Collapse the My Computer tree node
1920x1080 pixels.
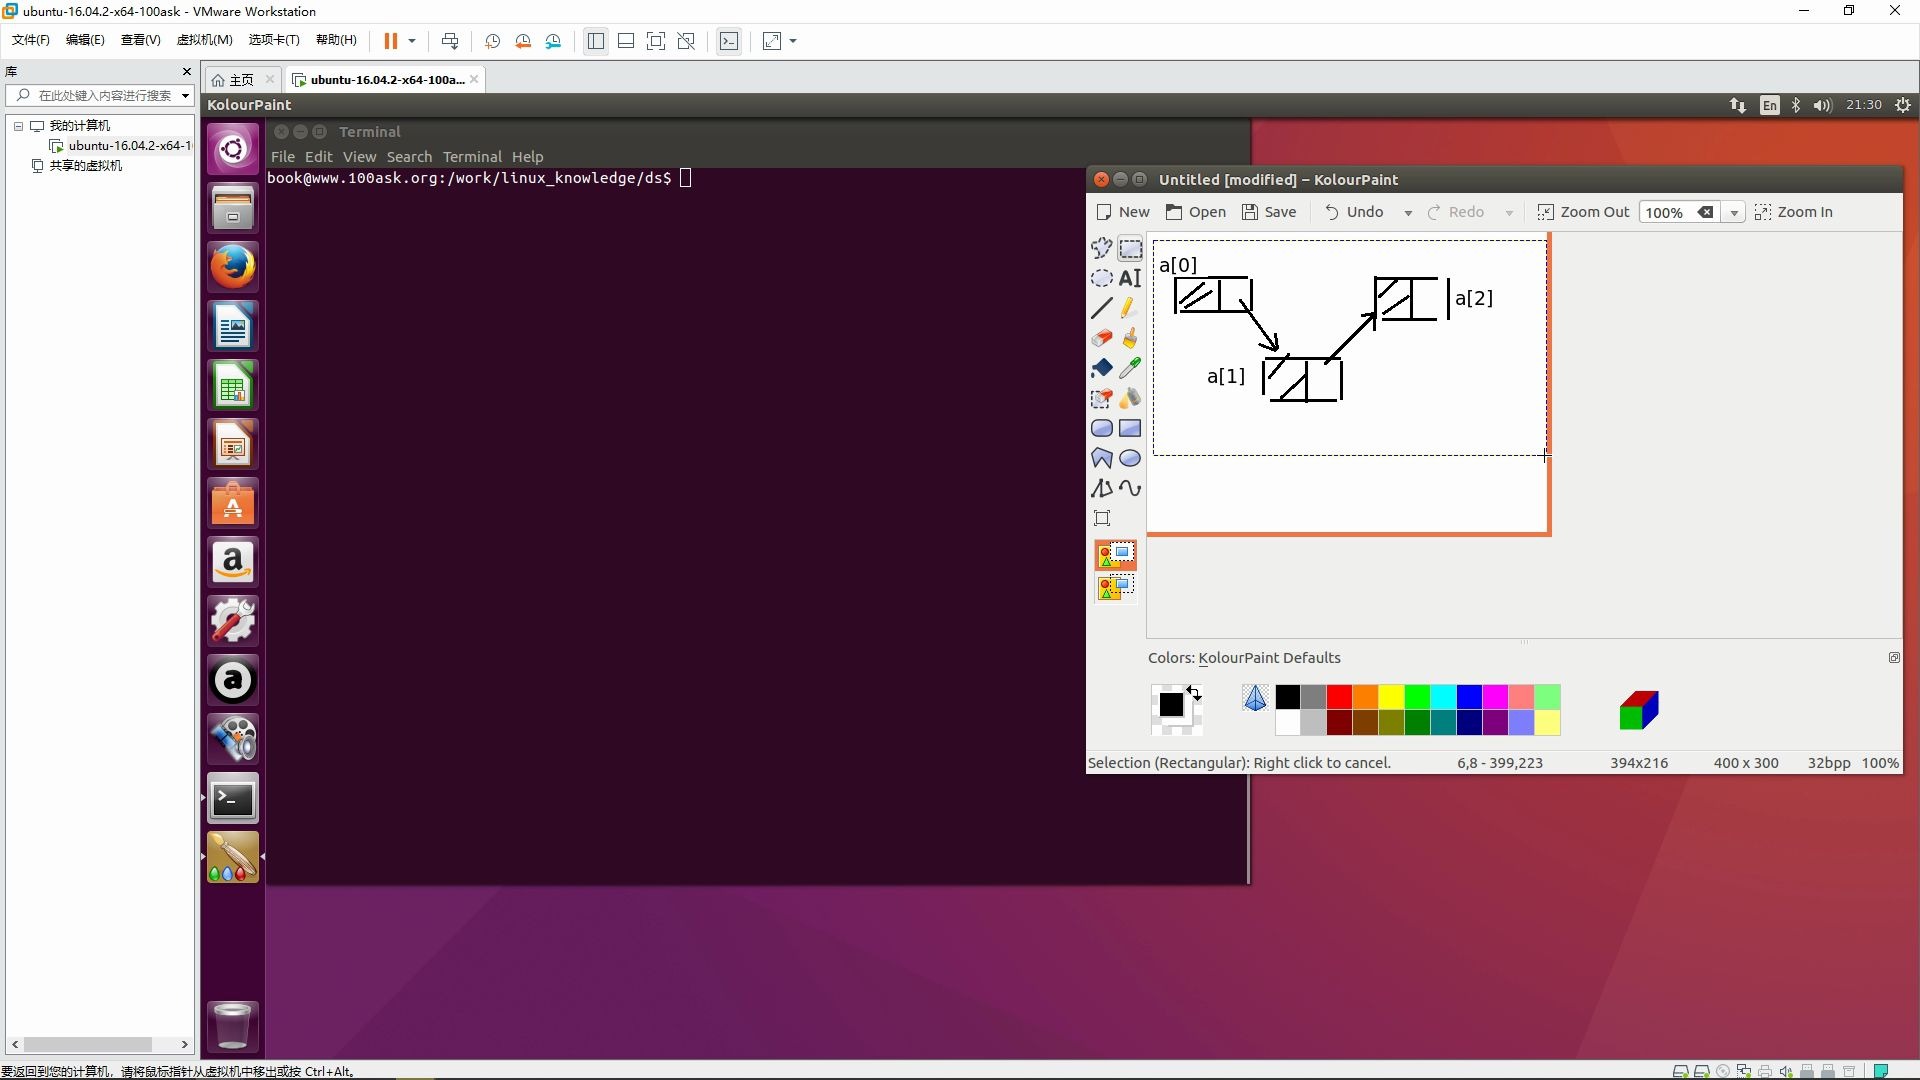18,126
